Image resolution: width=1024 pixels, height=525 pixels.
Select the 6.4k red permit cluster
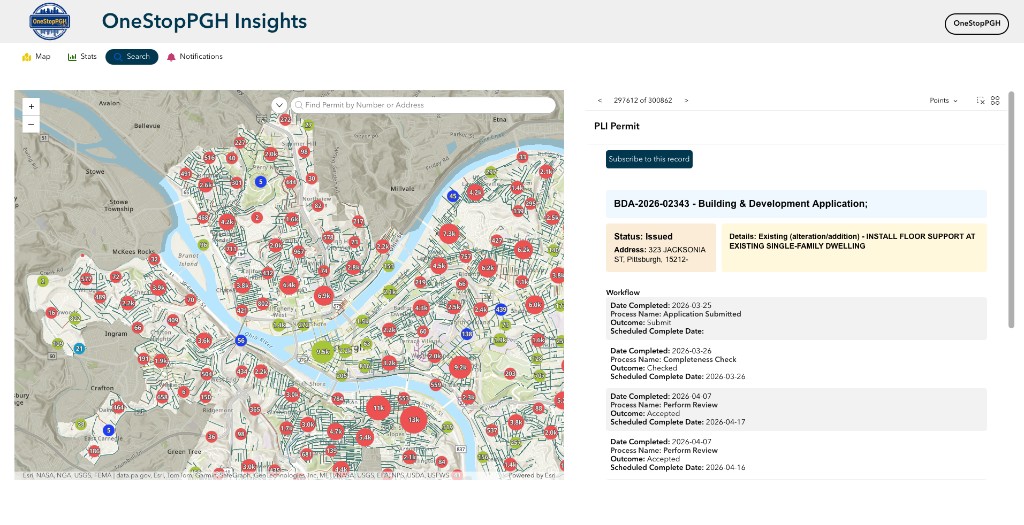coord(289,285)
